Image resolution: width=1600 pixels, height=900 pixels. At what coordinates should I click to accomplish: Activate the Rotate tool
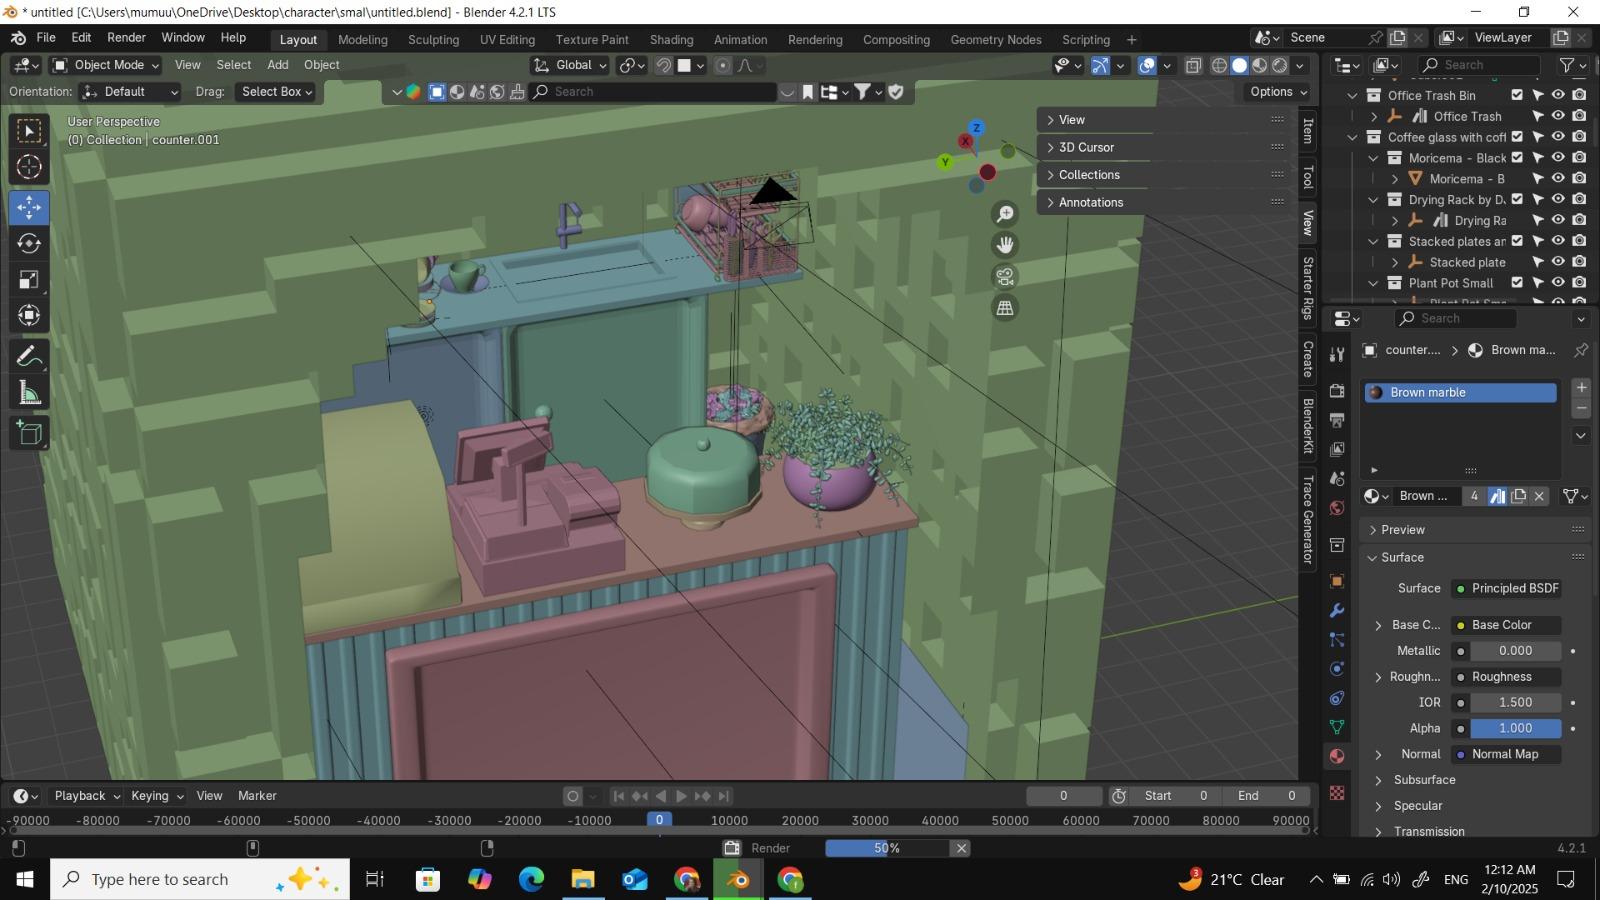pos(29,244)
